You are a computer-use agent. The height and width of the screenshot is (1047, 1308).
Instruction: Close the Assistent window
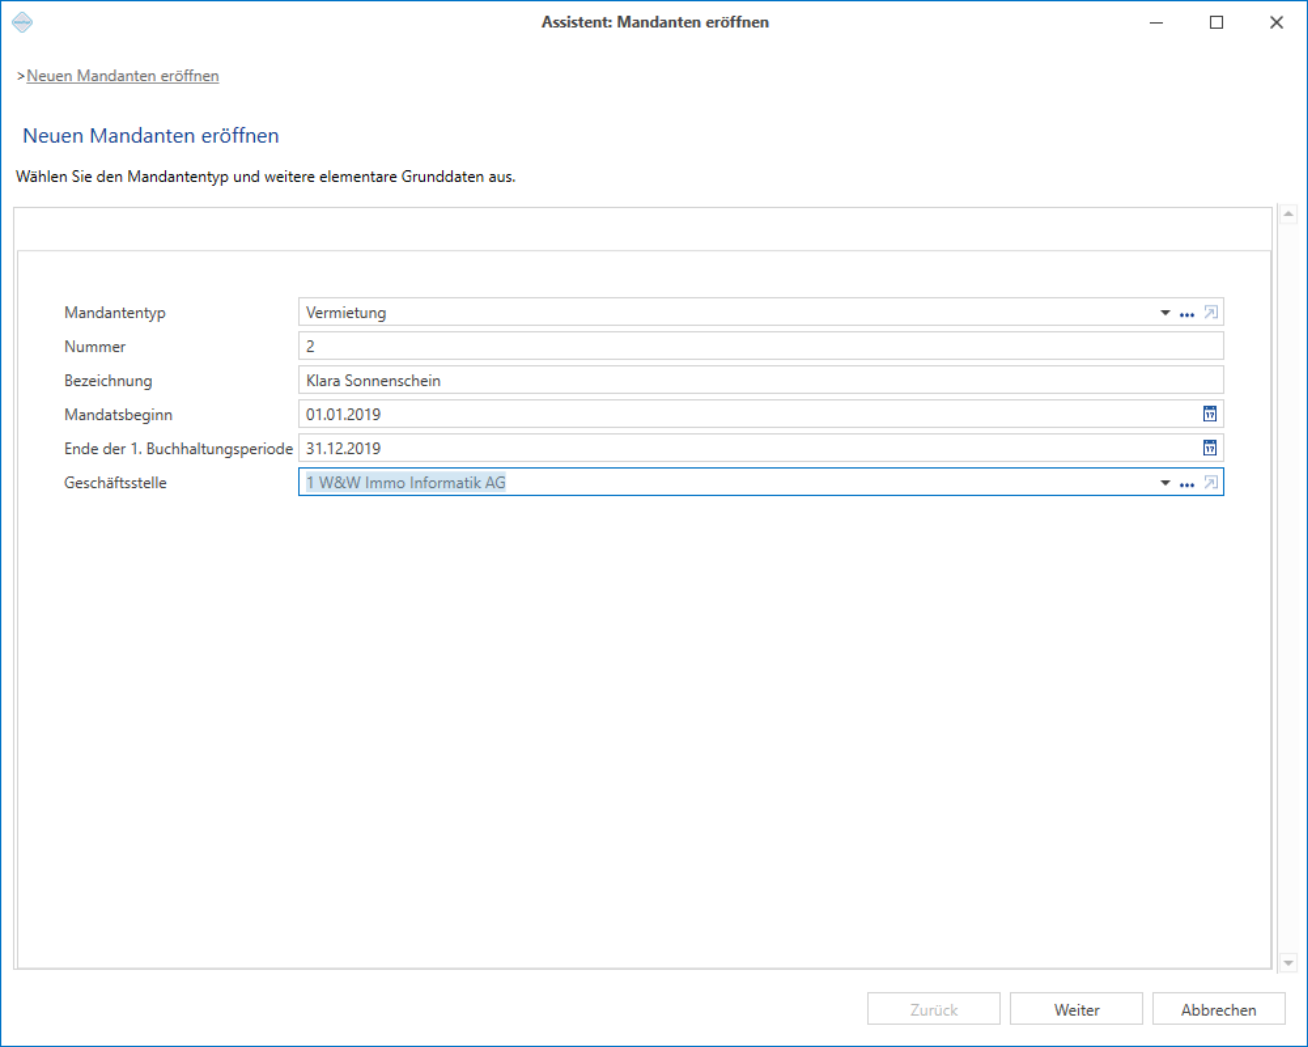pyautogui.click(x=1276, y=22)
